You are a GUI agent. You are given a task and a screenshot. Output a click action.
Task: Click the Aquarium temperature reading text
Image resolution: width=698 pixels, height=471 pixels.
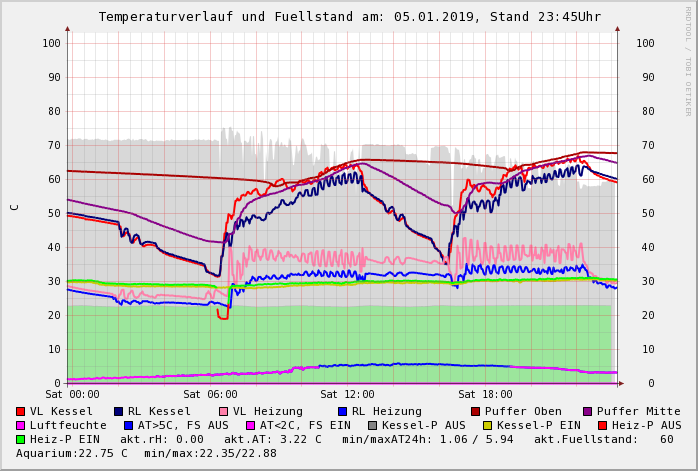[x=72, y=453]
